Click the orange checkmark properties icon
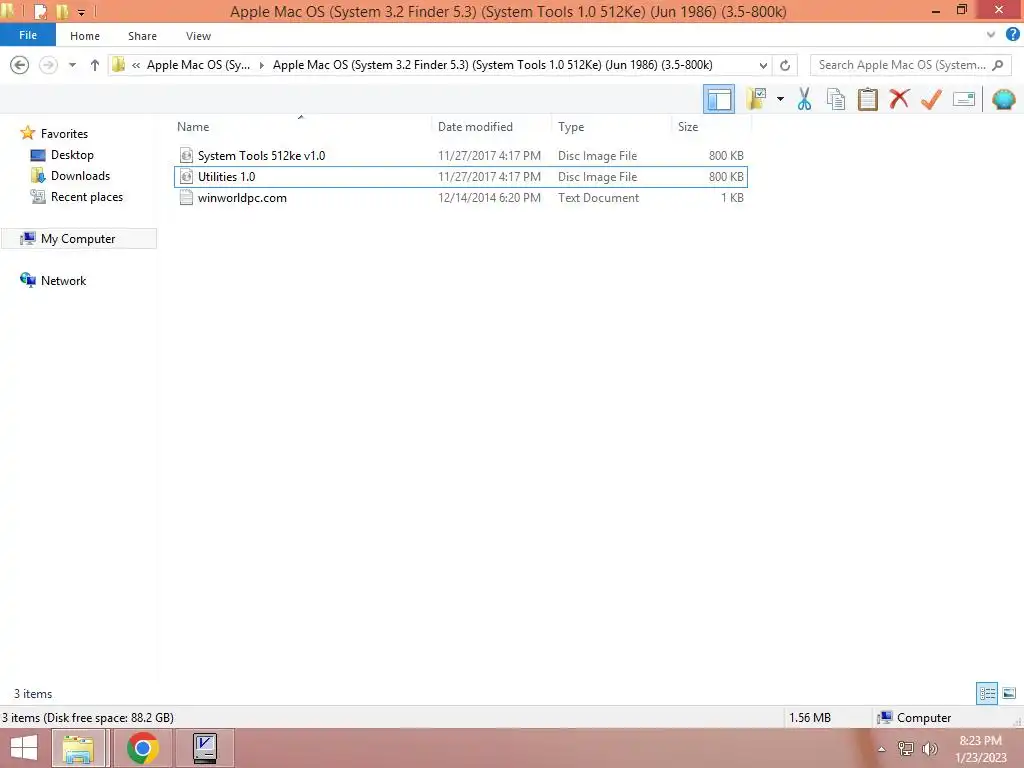 click(x=931, y=99)
